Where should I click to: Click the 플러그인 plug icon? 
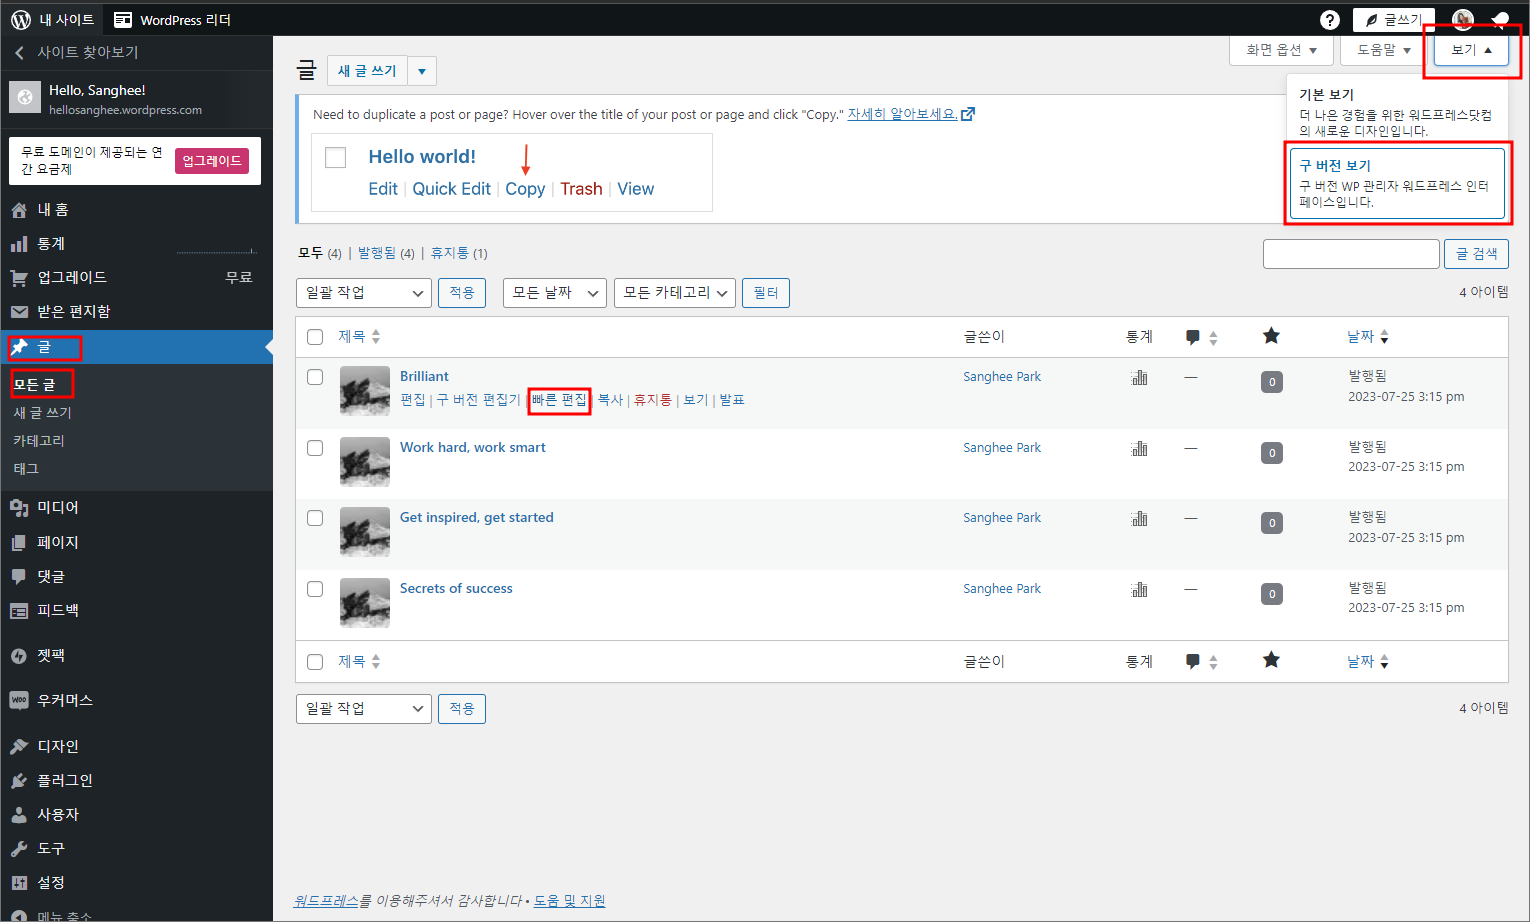pyautogui.click(x=19, y=781)
